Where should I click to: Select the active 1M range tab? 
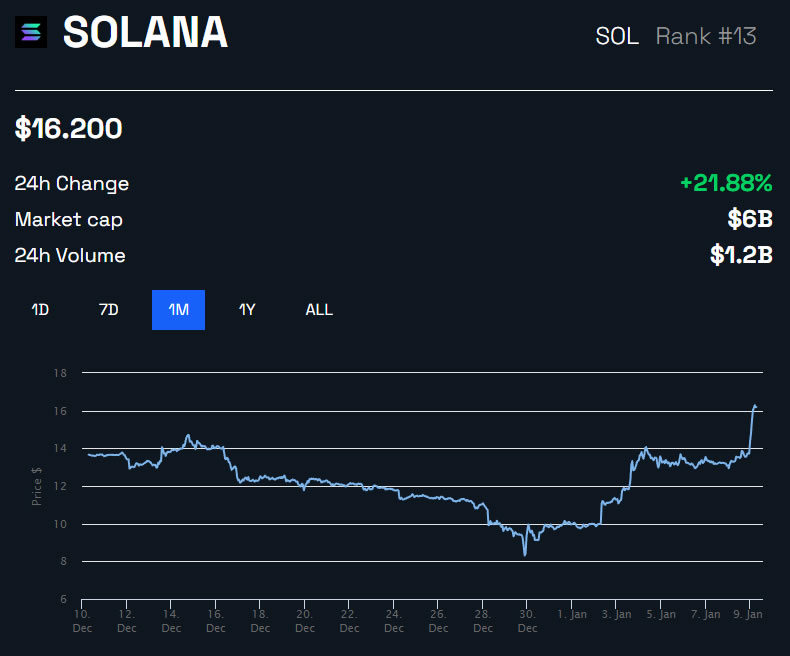(178, 310)
